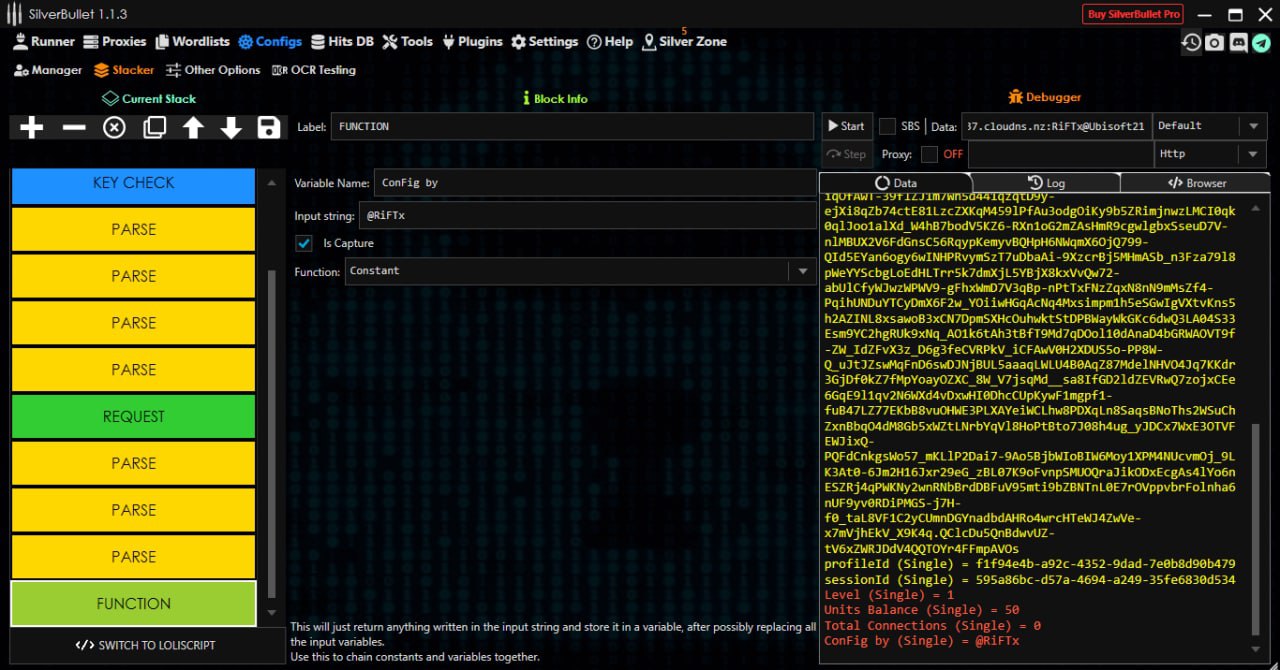Switch to the Log tab in the debugger
Image resolution: width=1280 pixels, height=670 pixels.
1045,183
